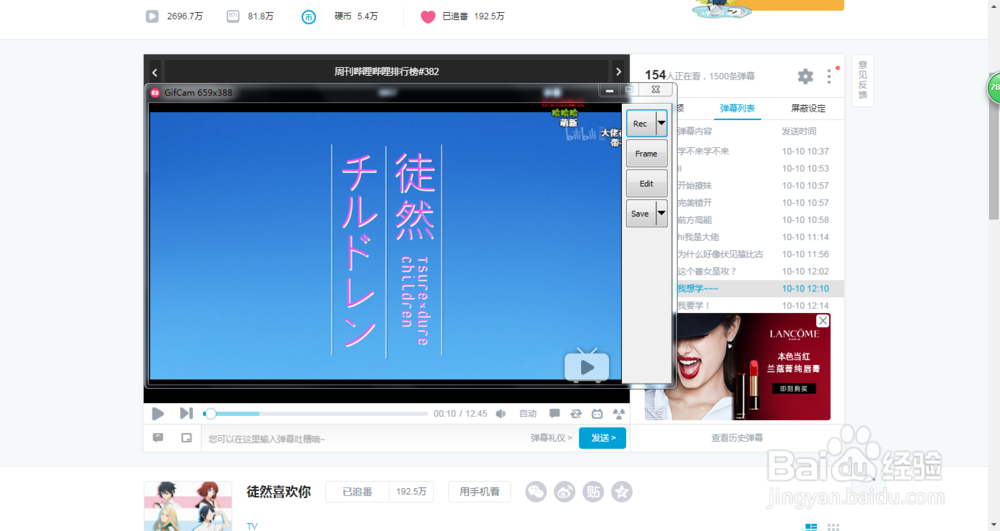Open the Save dropdown arrow in GifCam
Image resolution: width=1000 pixels, height=531 pixels.
pyautogui.click(x=661, y=214)
